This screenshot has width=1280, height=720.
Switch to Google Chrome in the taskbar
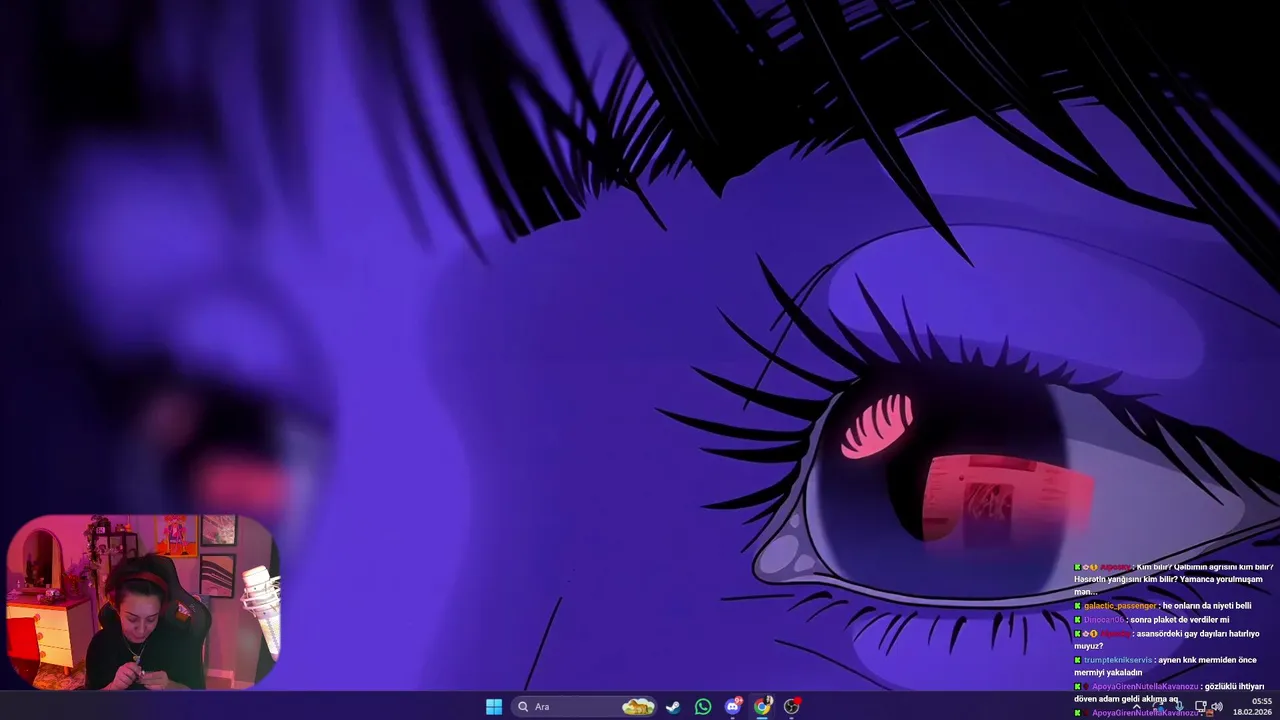[x=762, y=706]
